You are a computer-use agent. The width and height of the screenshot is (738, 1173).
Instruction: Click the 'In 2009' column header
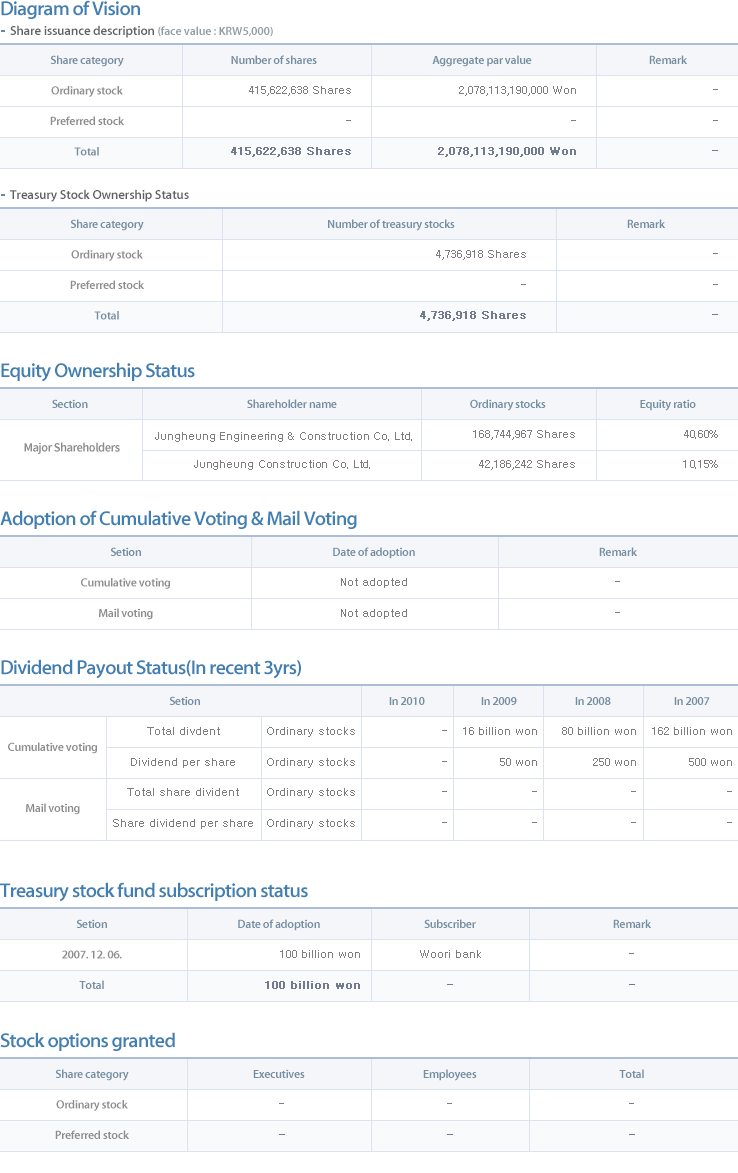click(499, 701)
